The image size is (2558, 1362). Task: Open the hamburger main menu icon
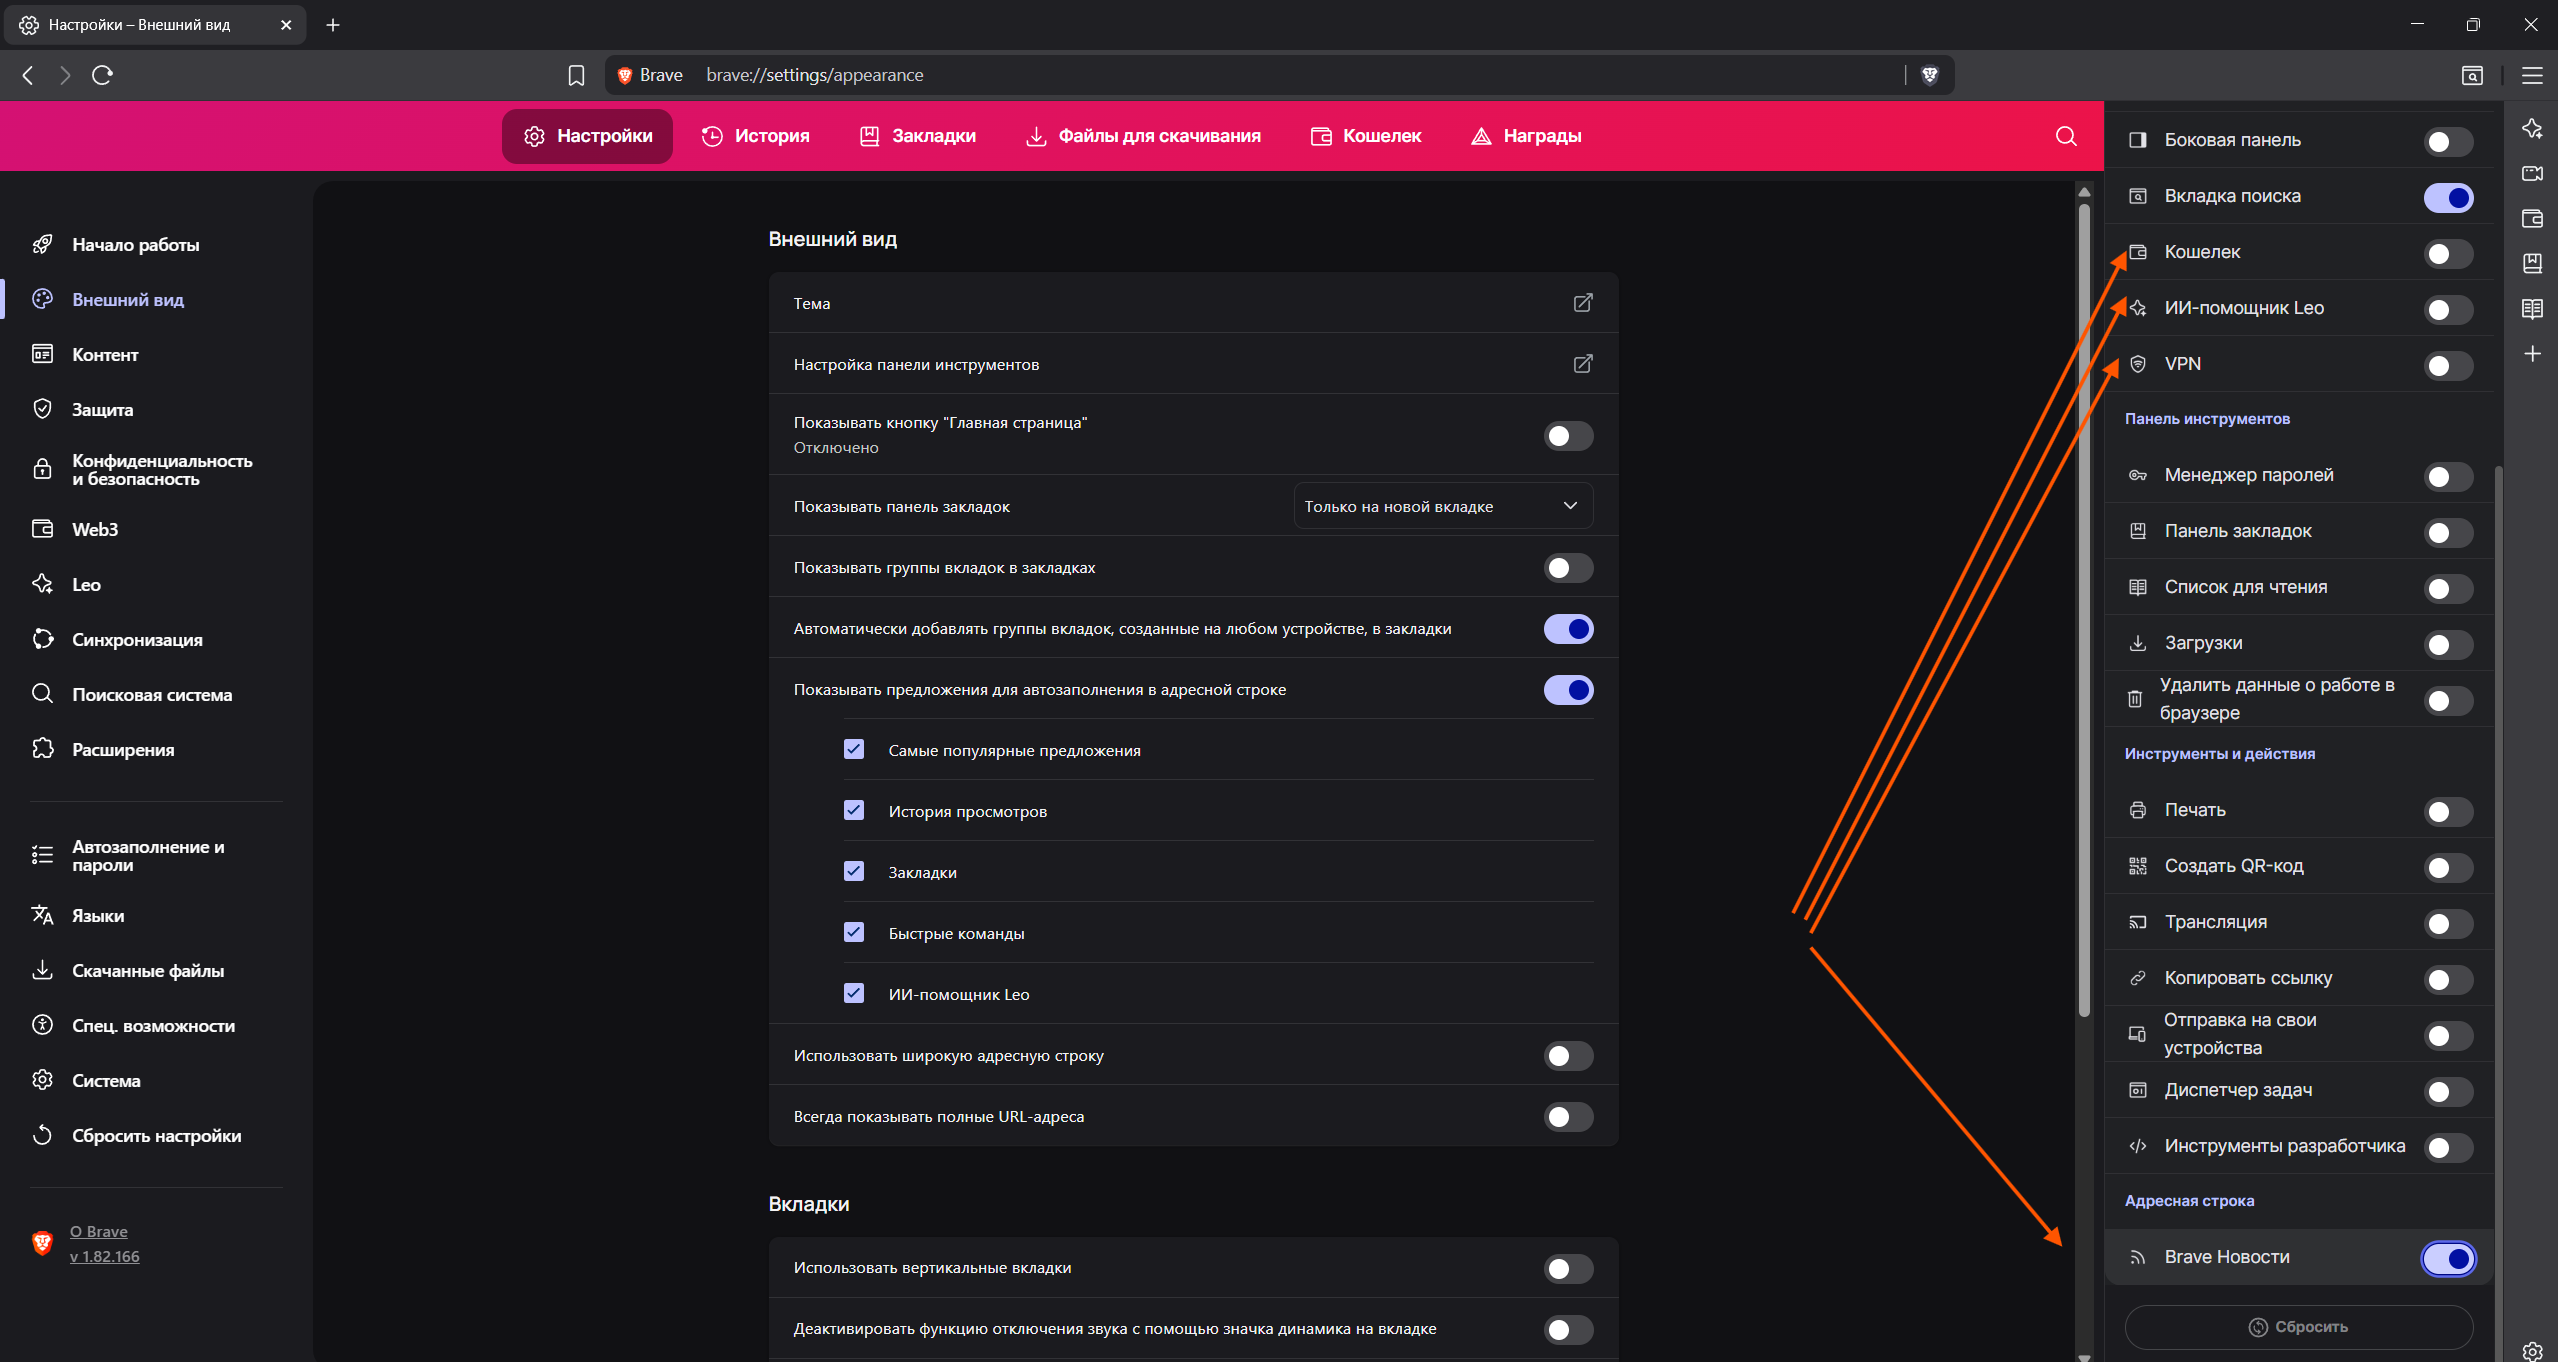[2532, 75]
